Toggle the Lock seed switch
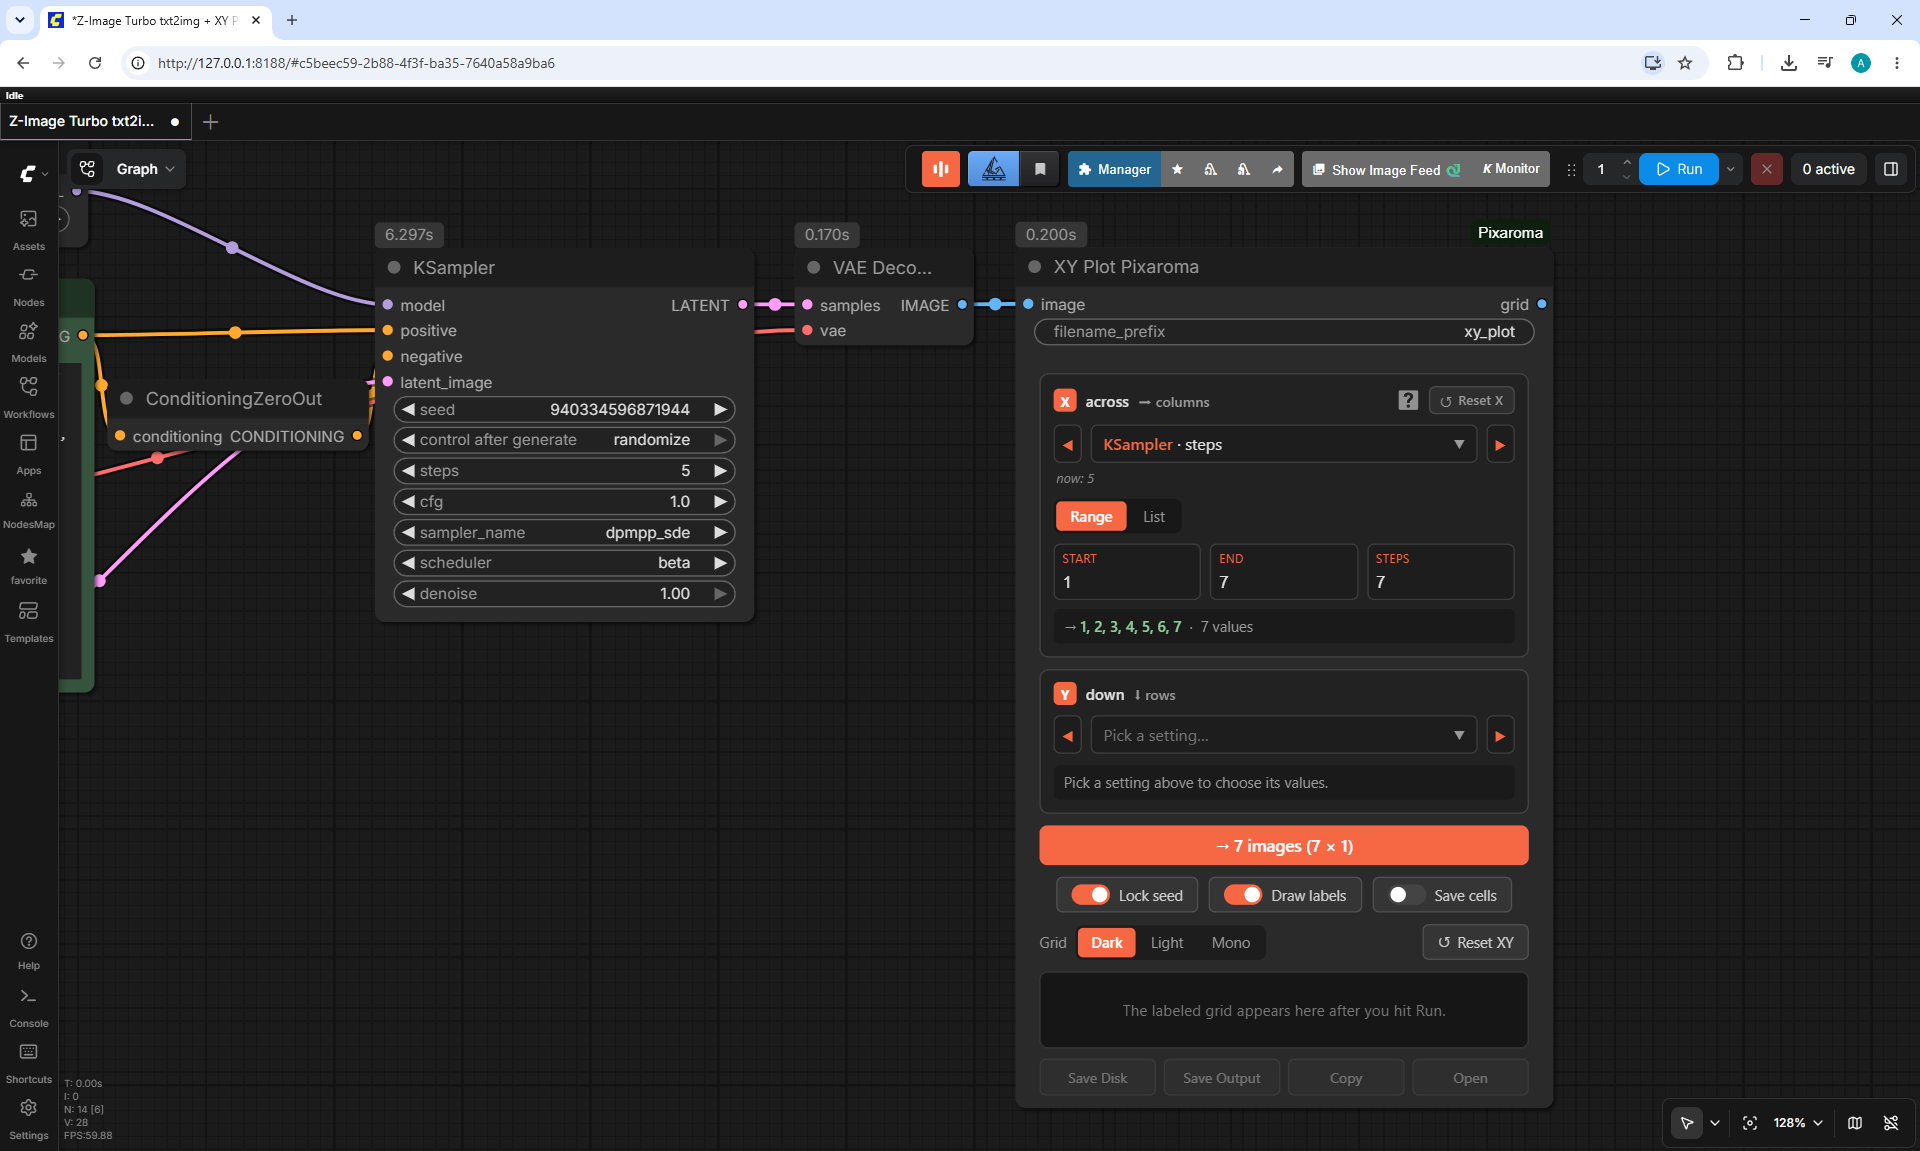 1090,895
